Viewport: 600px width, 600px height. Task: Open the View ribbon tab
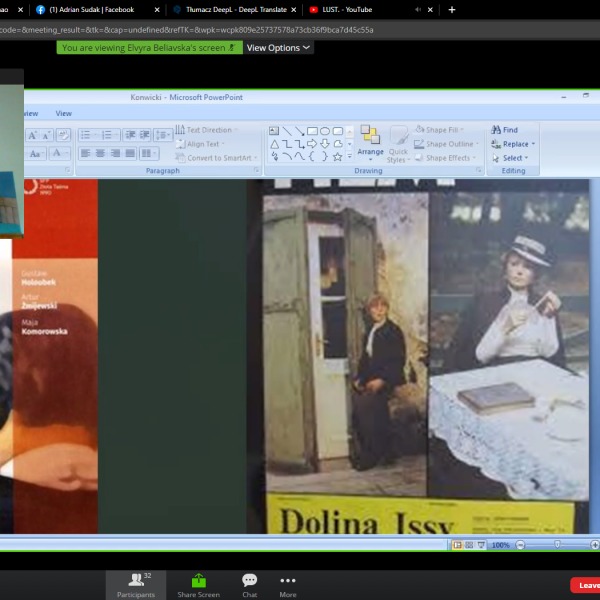tap(64, 114)
